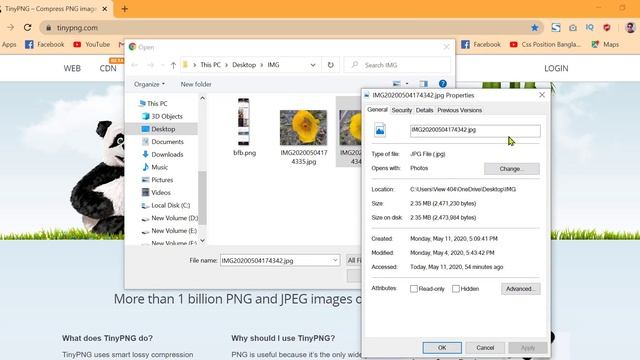Select New Volume (D:) in sidebar

point(170,218)
